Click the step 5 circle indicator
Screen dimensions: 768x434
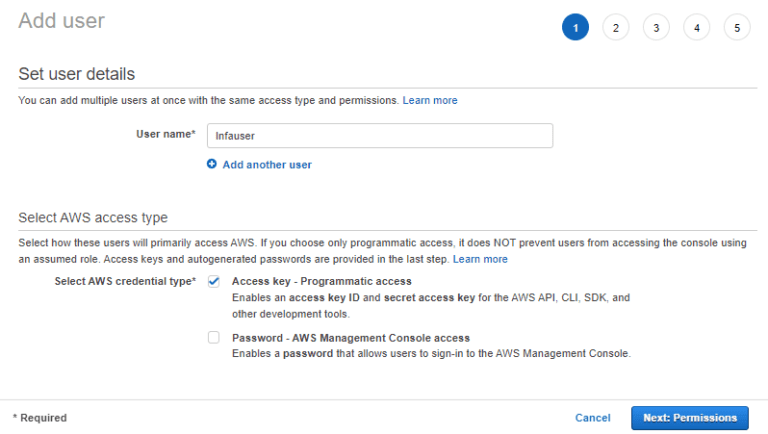(x=737, y=28)
